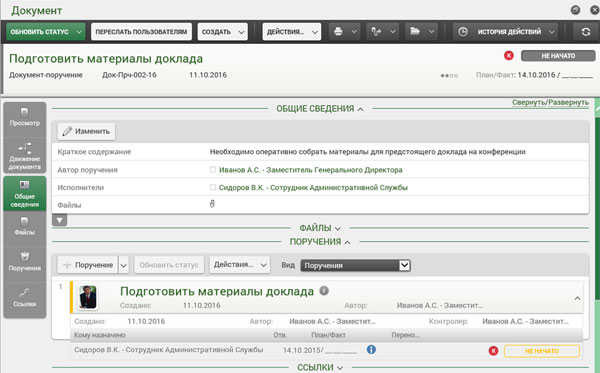Click the assignee photo thumbnail
Viewport: 600px width, 373px height.
88,297
